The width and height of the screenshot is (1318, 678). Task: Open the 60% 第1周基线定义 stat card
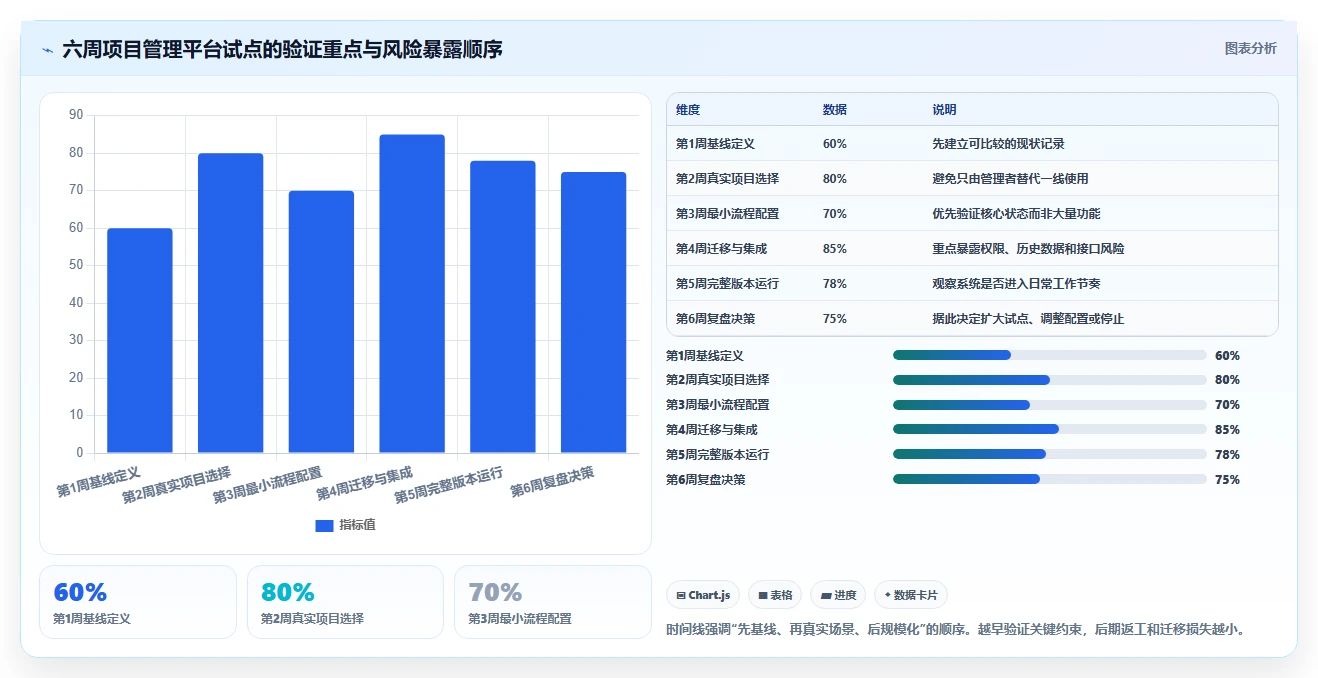pyautogui.click(x=138, y=602)
